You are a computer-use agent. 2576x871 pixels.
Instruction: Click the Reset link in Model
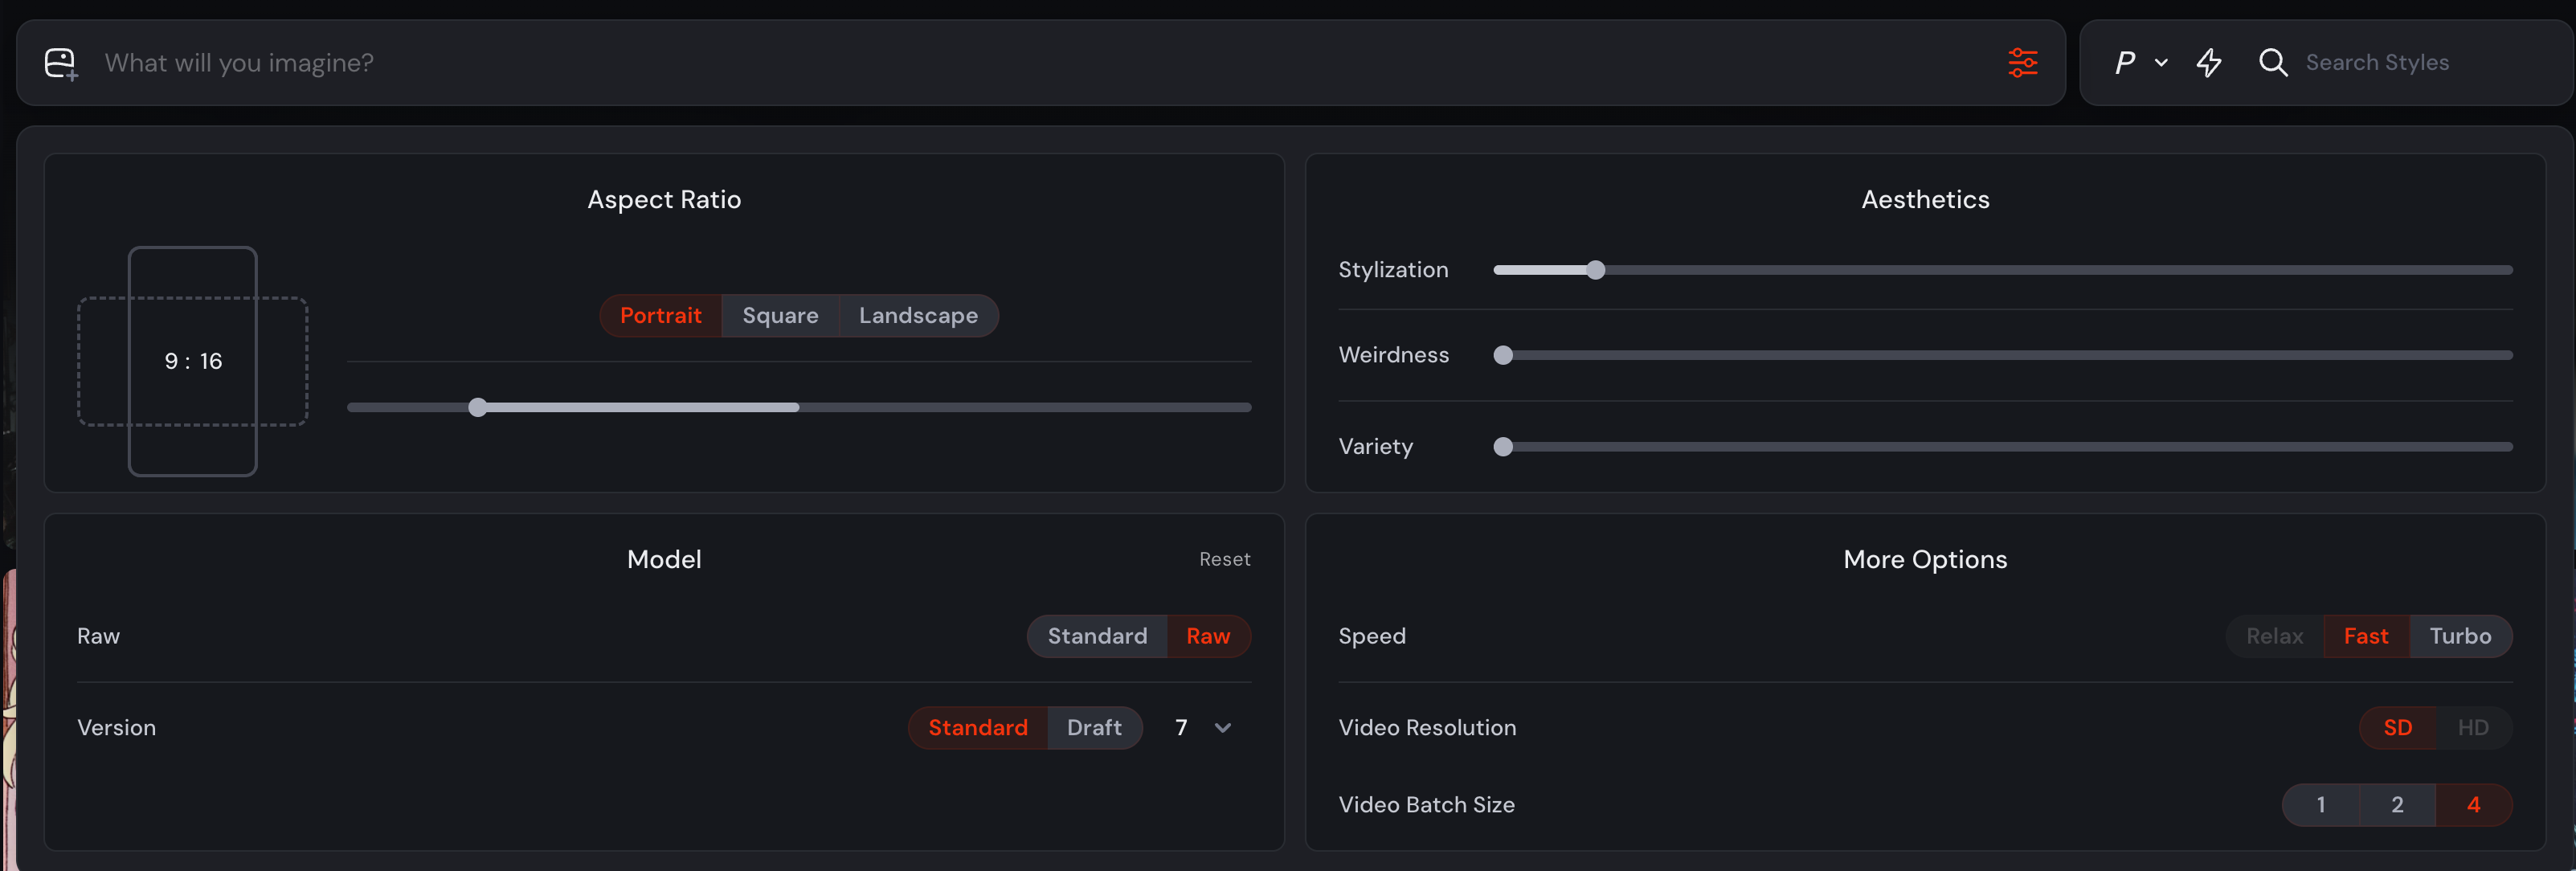click(1225, 560)
